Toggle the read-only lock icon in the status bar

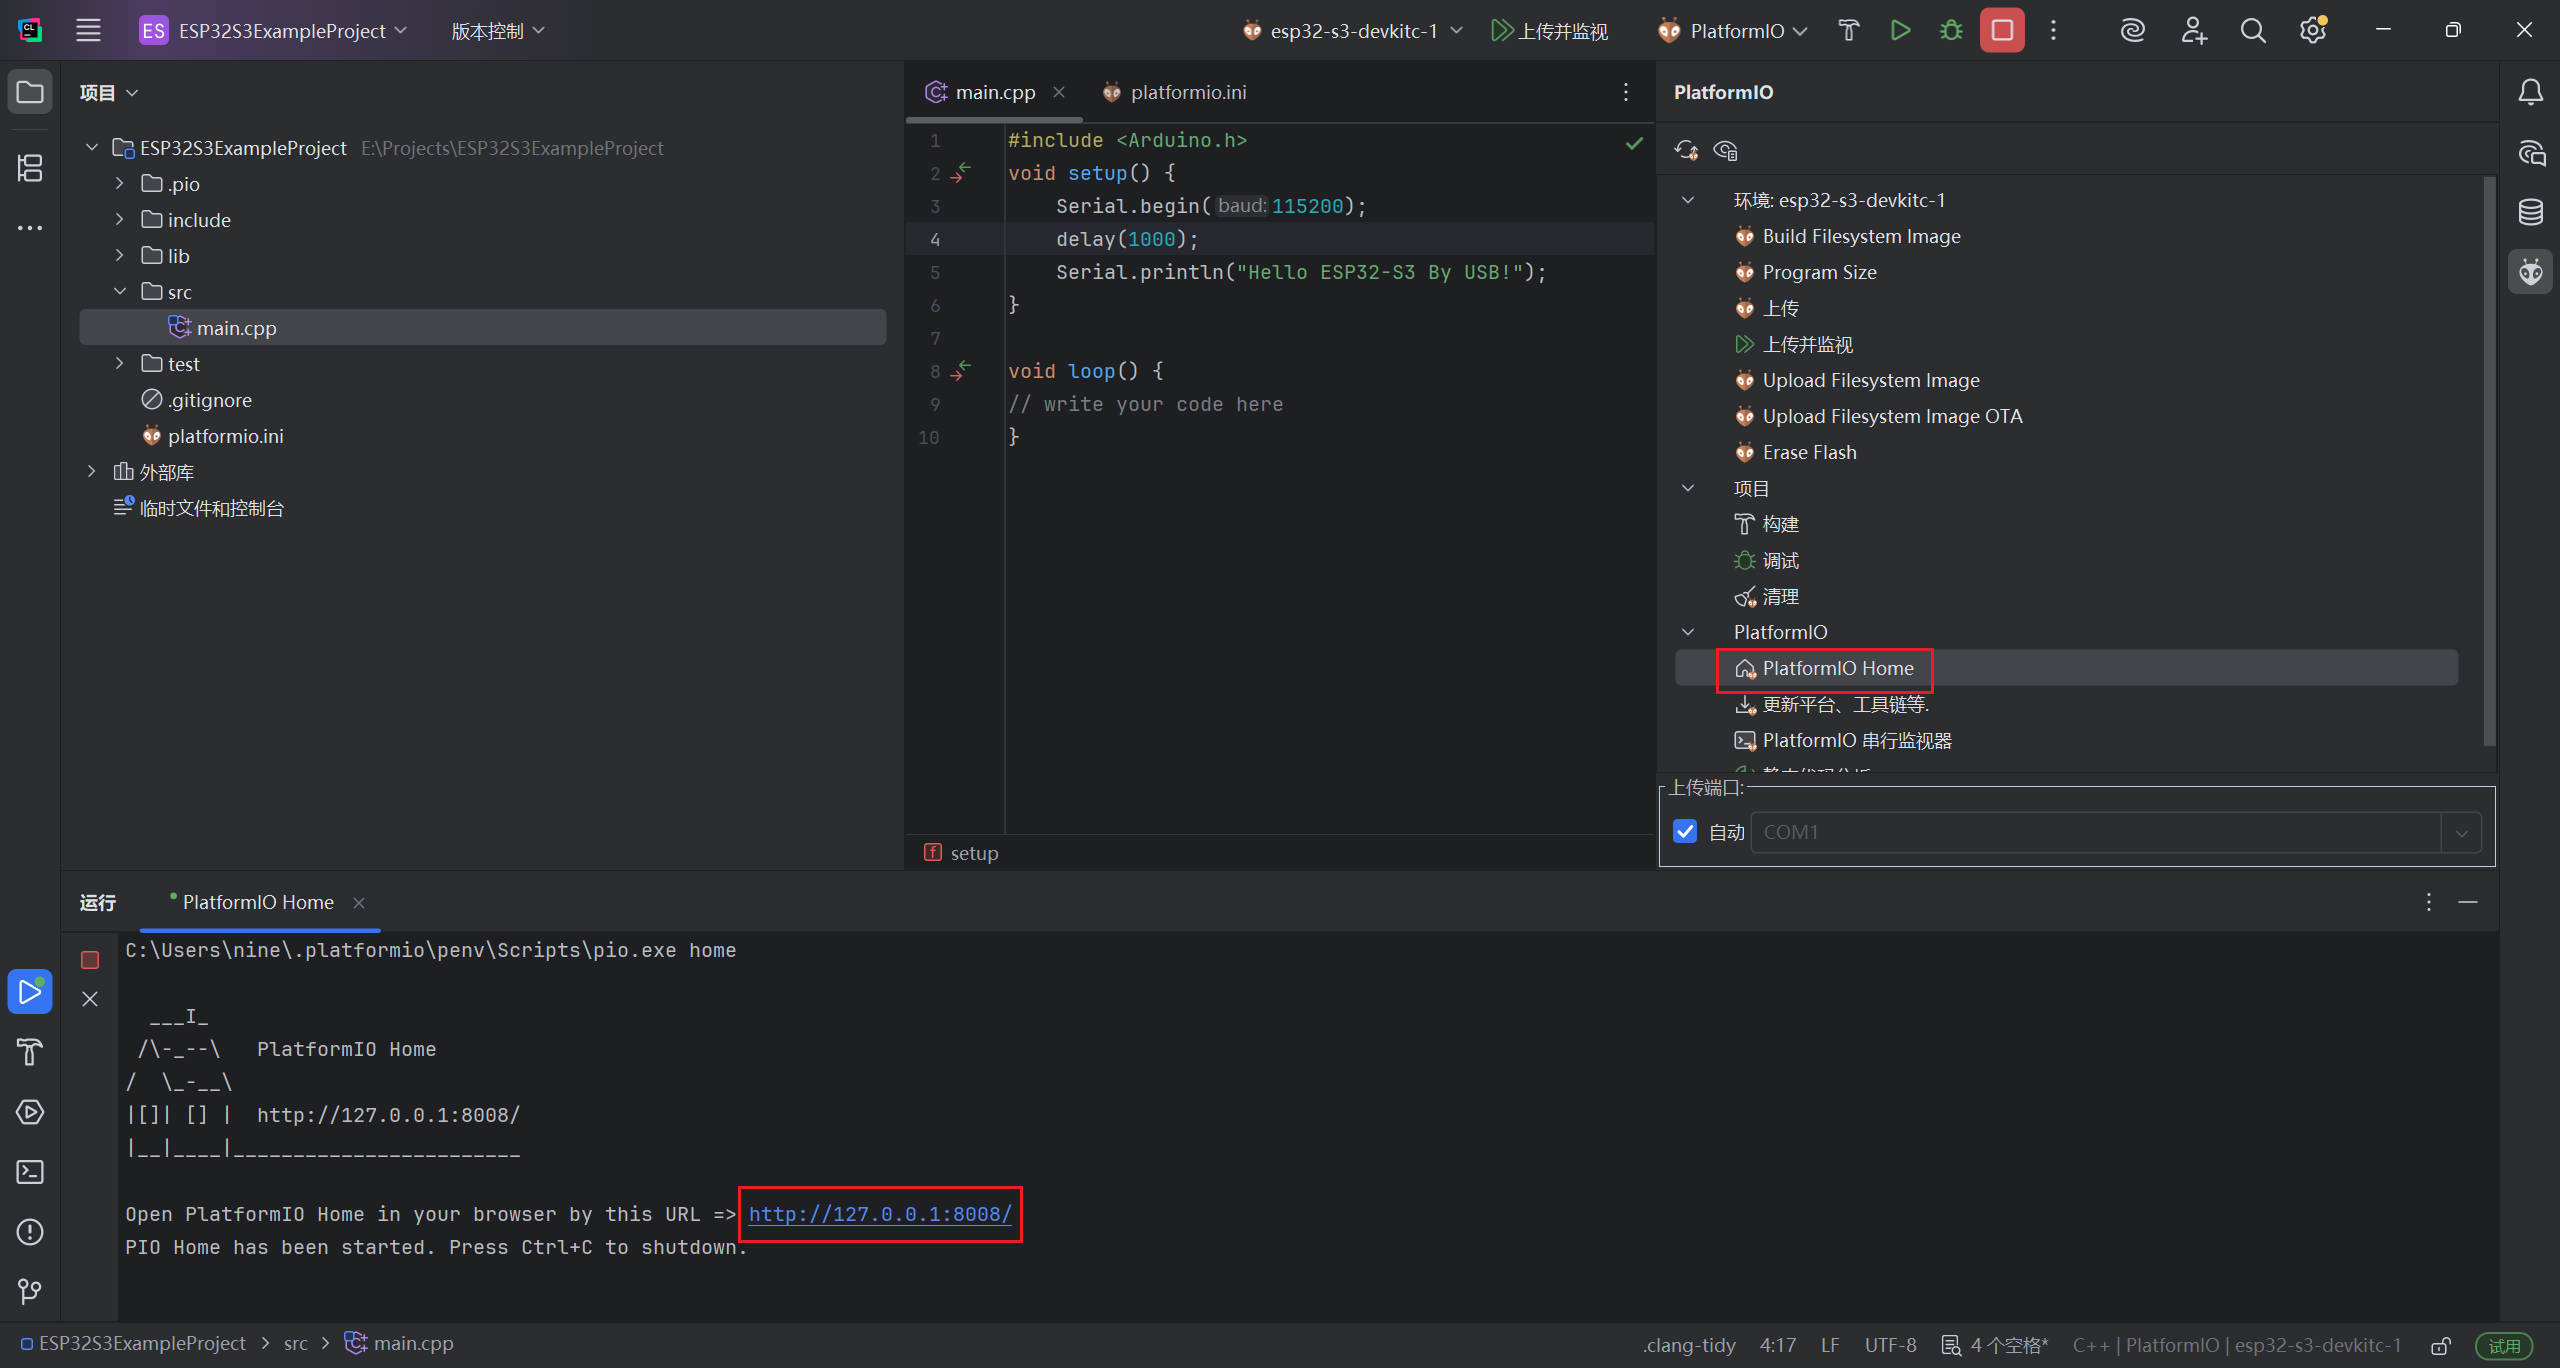pyautogui.click(x=2441, y=1345)
